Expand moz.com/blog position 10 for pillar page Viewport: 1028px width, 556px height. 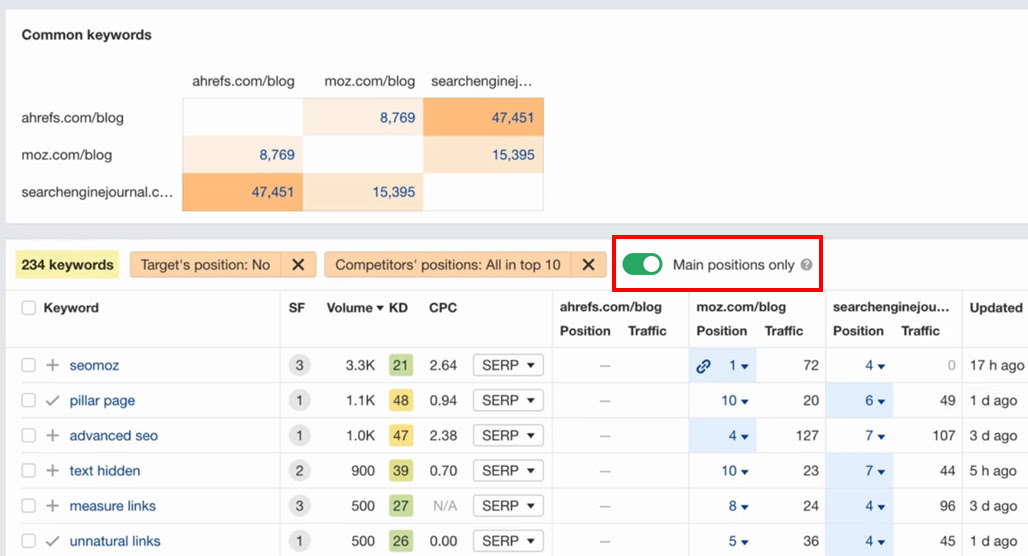735,401
